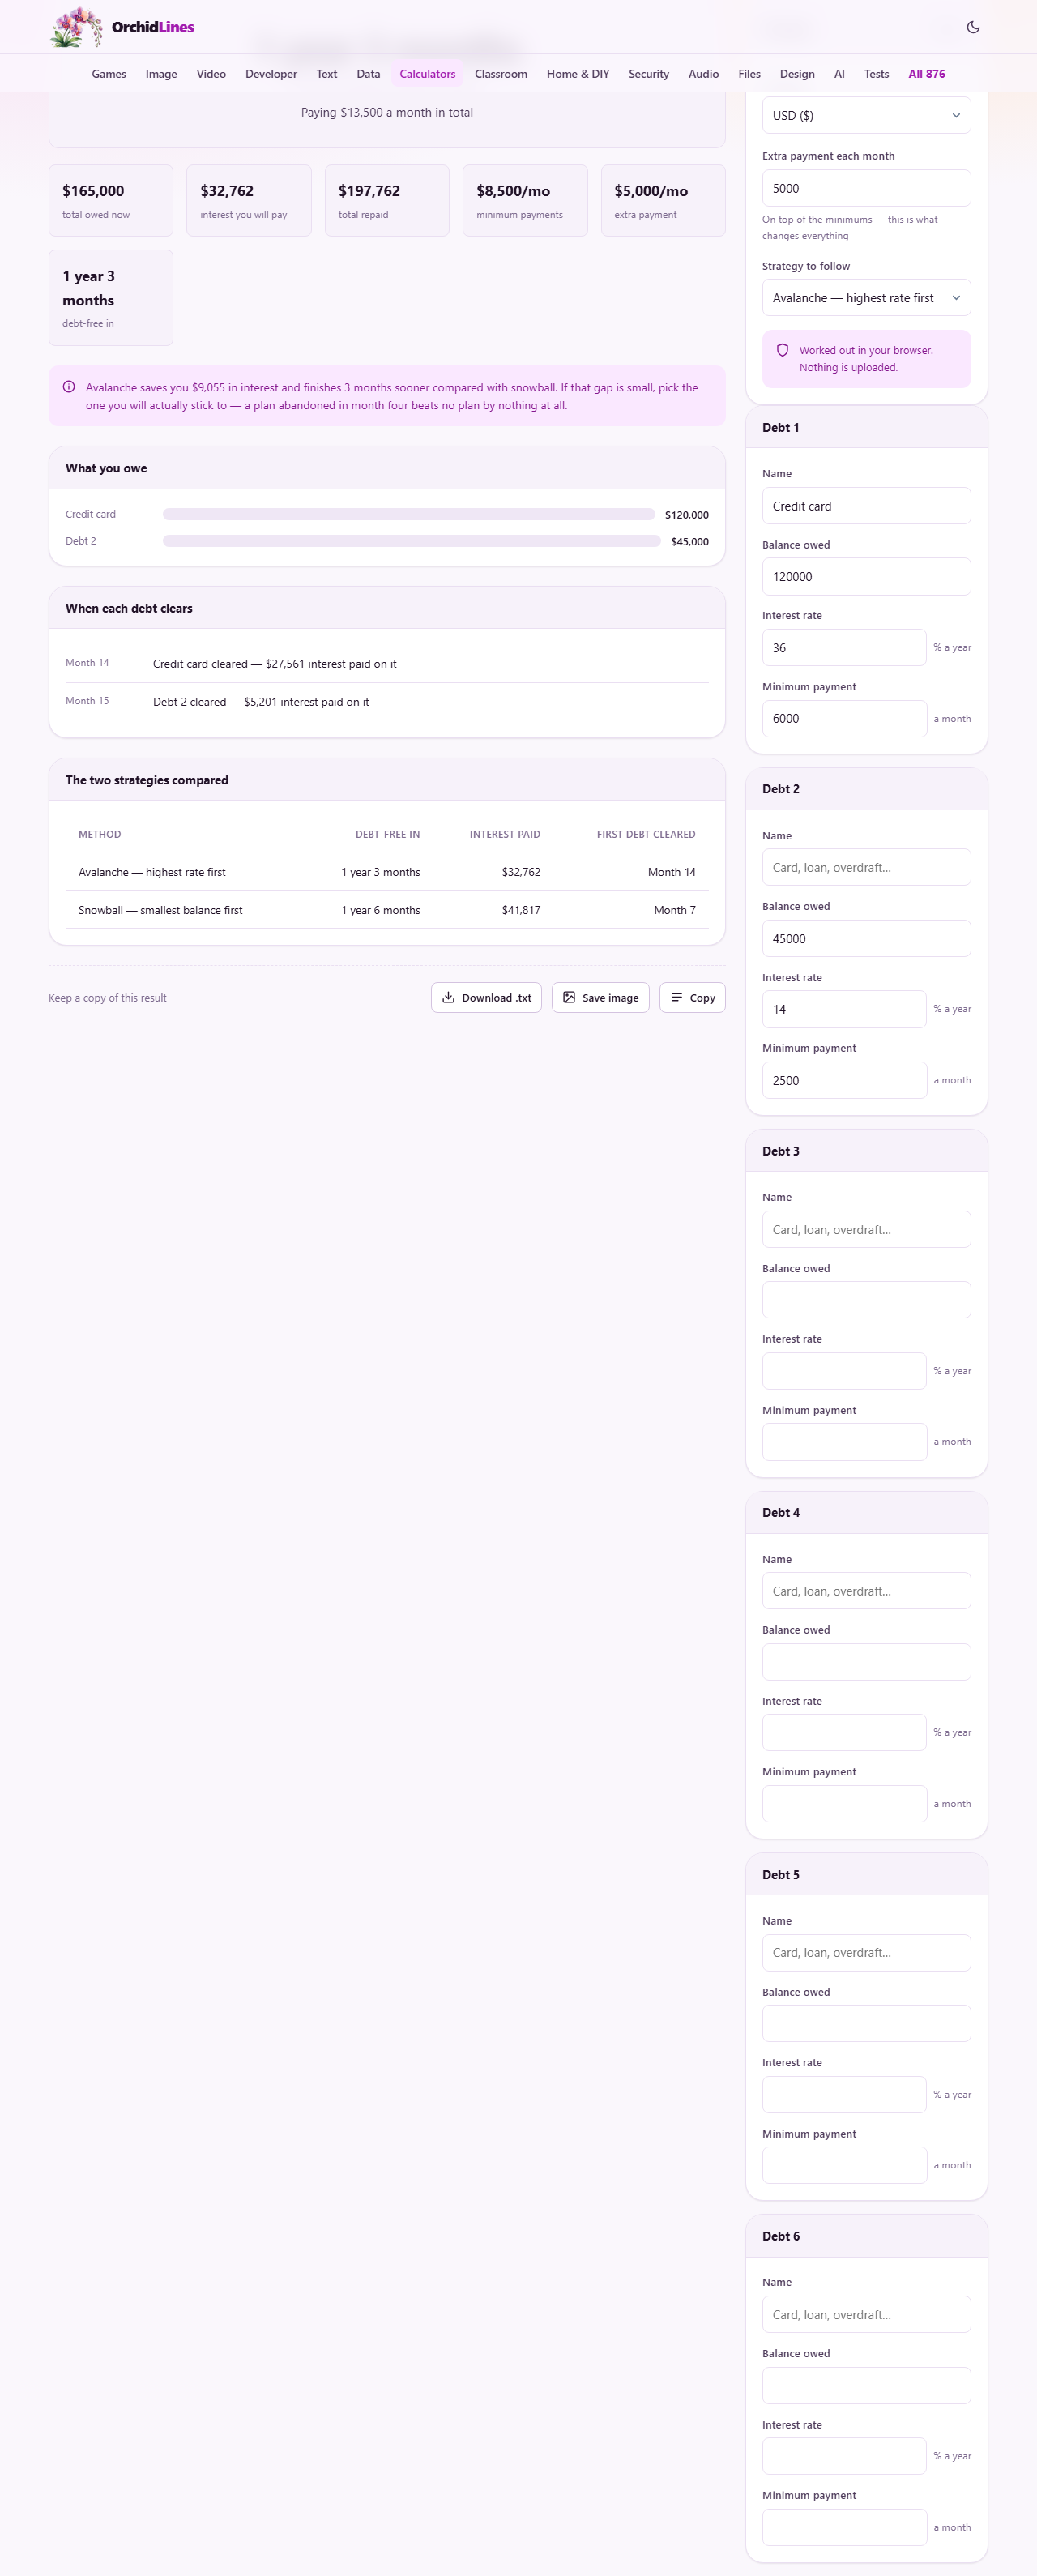Click the Debt 2 balance bar

click(x=412, y=541)
